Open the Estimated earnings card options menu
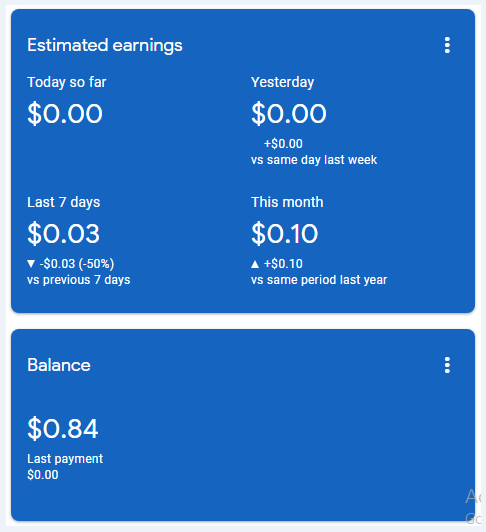The width and height of the screenshot is (486, 532). [x=447, y=45]
